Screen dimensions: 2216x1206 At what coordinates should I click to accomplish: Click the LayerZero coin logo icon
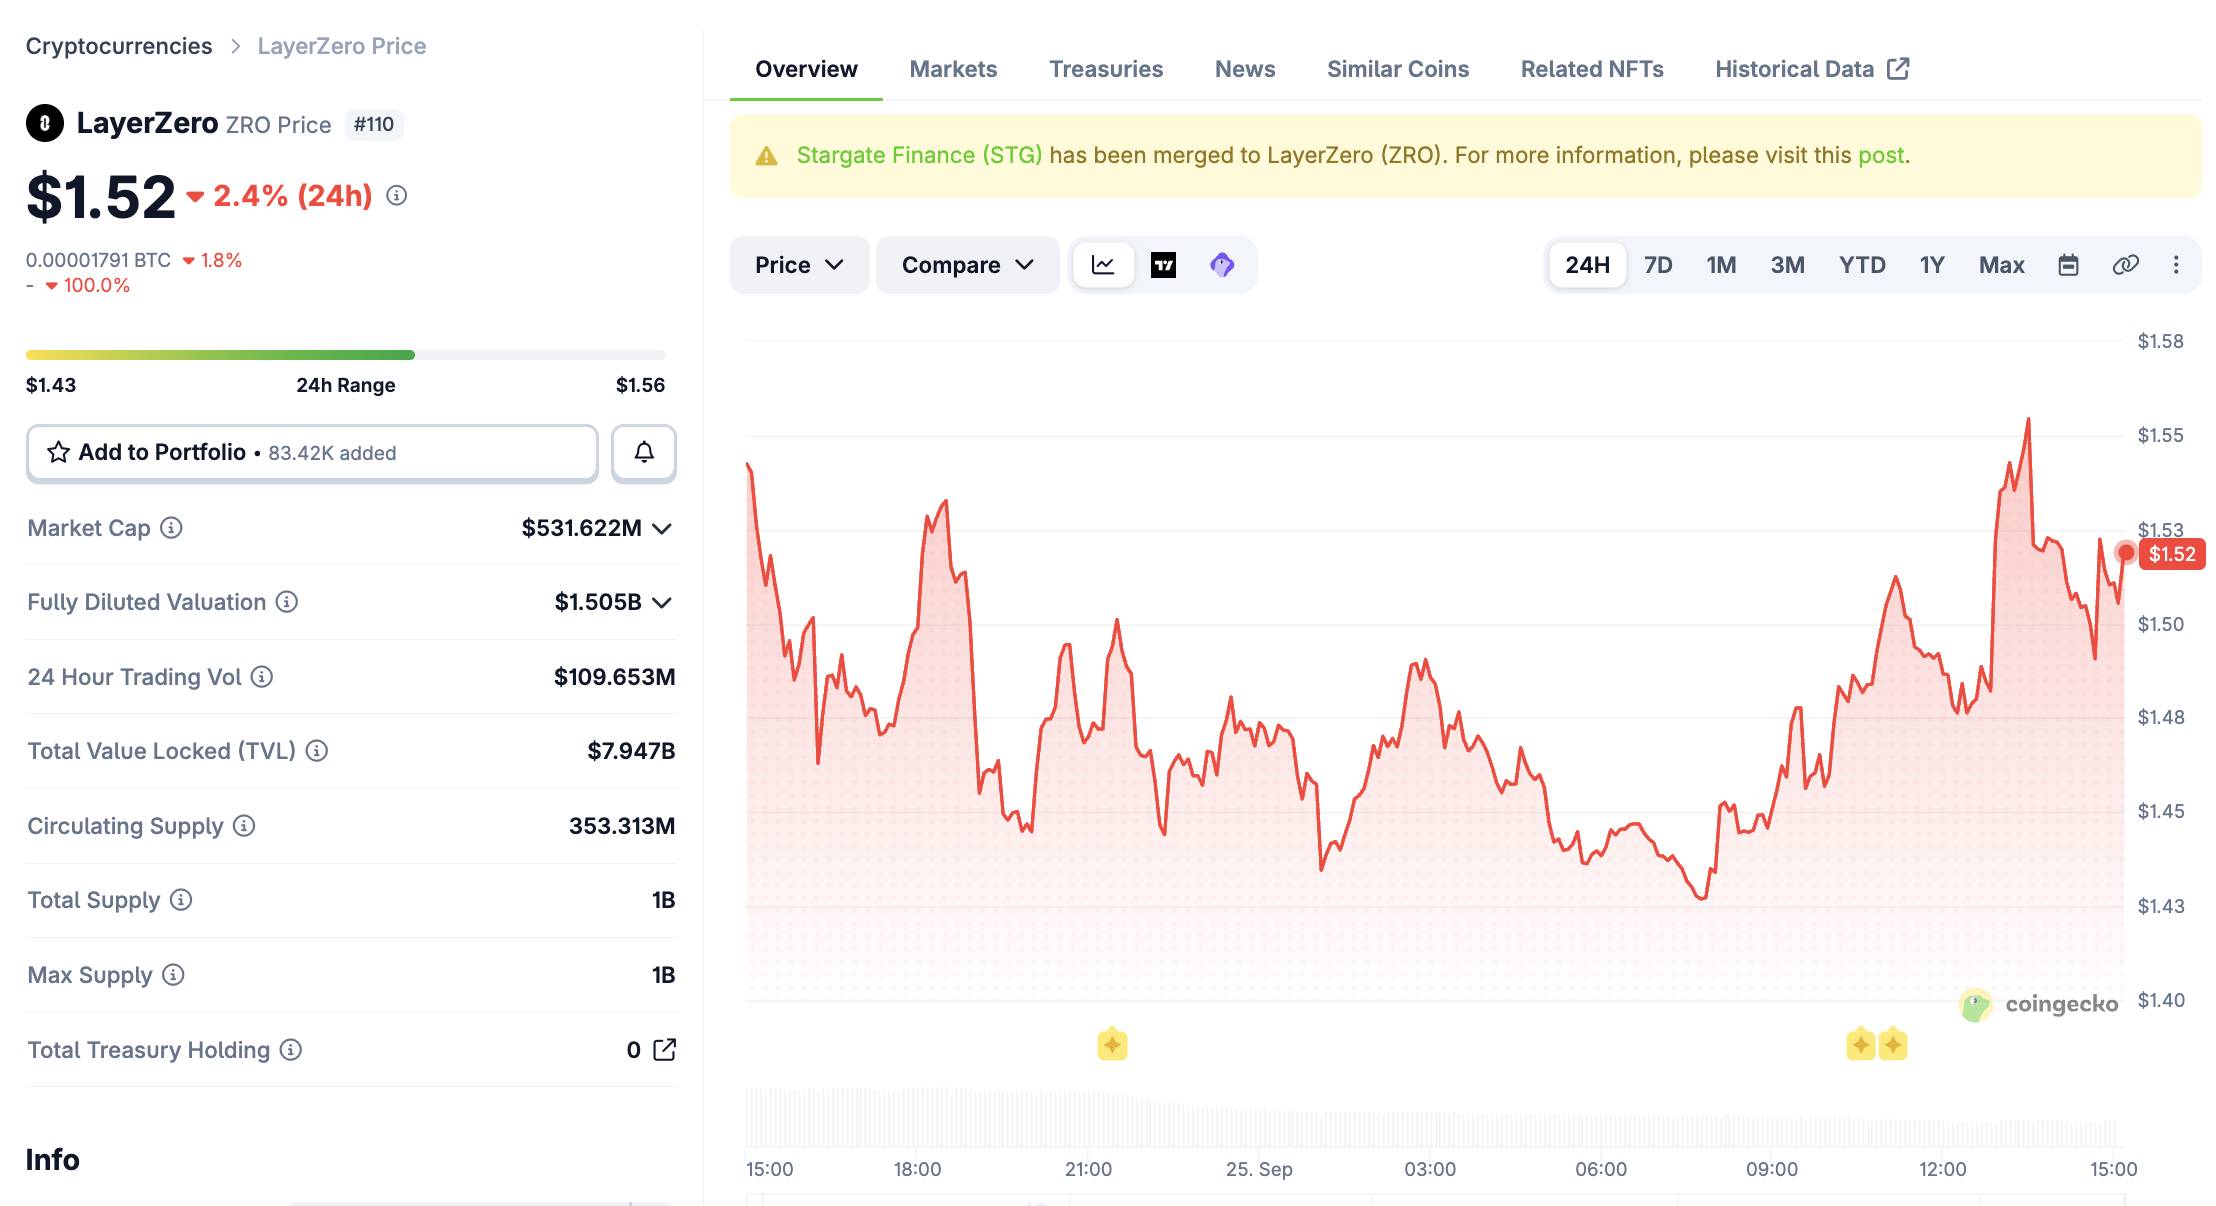(45, 124)
